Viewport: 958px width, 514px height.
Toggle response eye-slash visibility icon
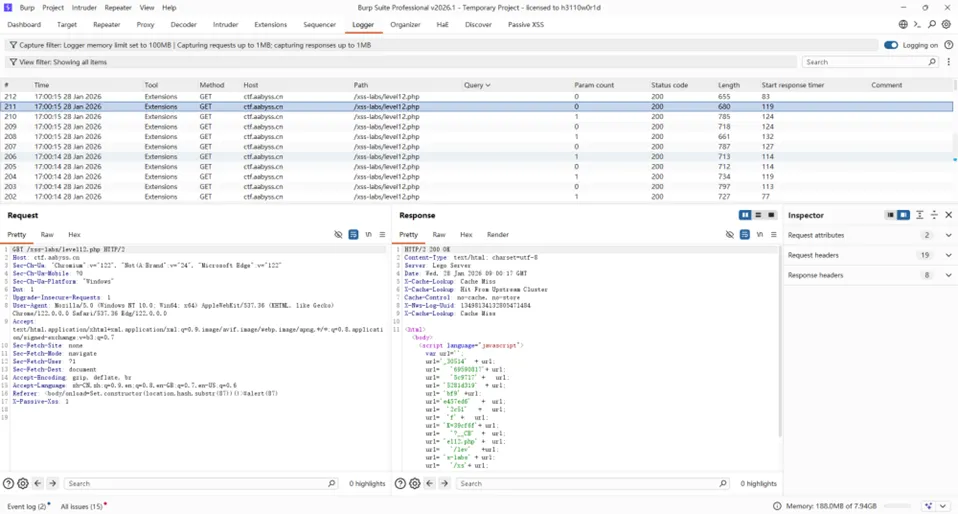729,235
